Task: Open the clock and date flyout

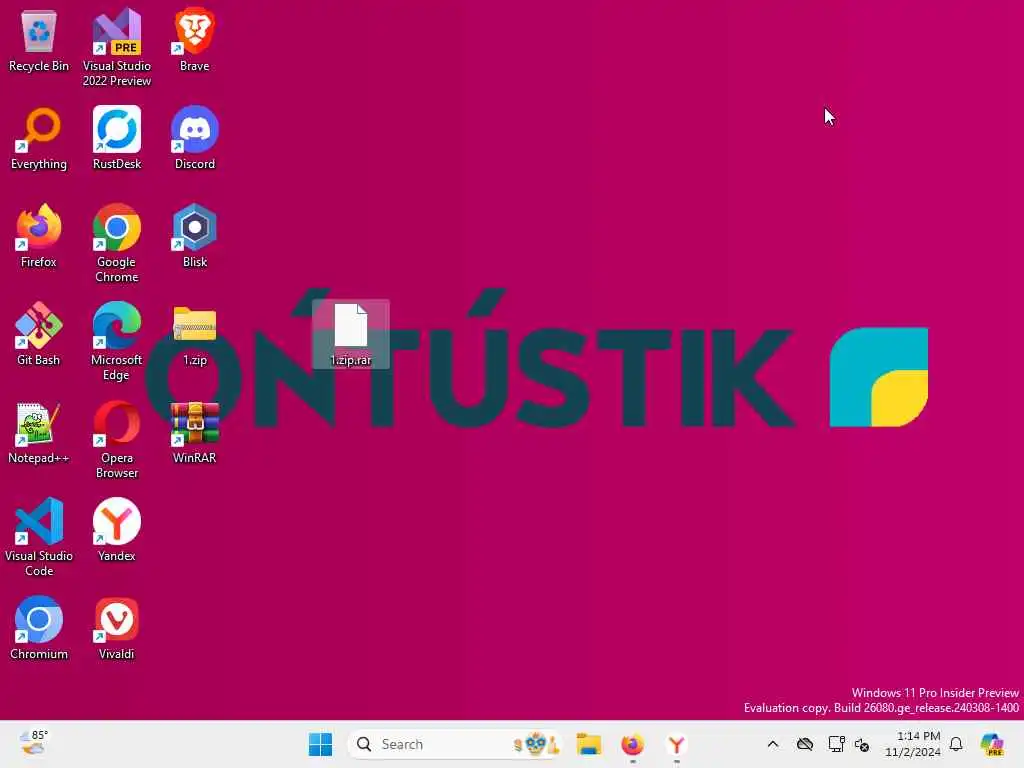Action: pos(912,744)
